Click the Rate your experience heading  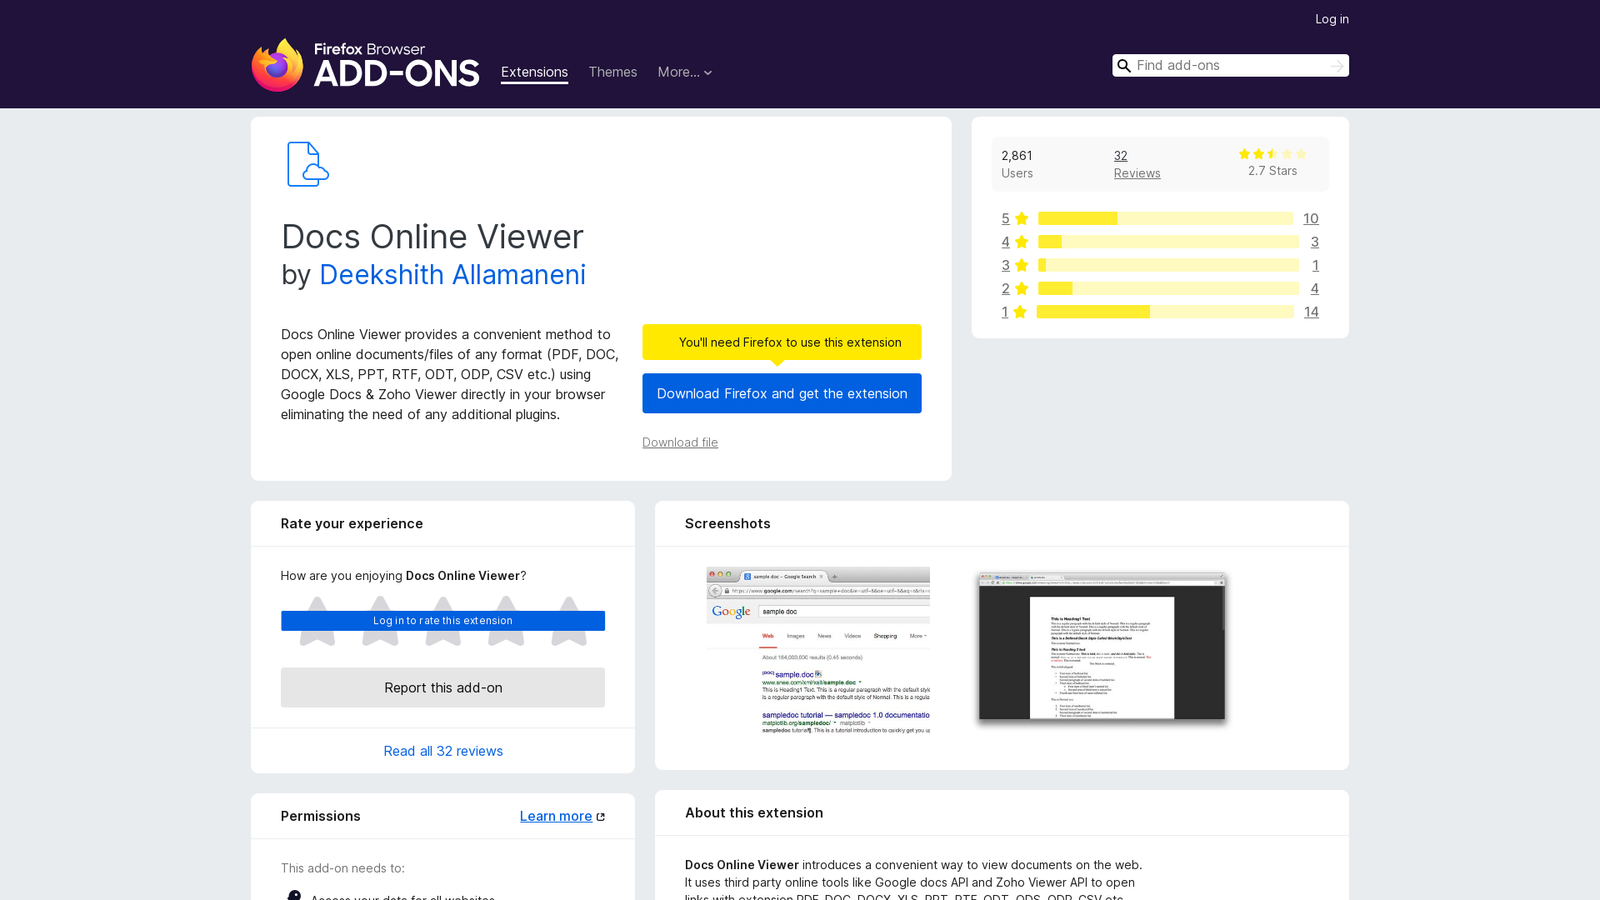(x=352, y=524)
